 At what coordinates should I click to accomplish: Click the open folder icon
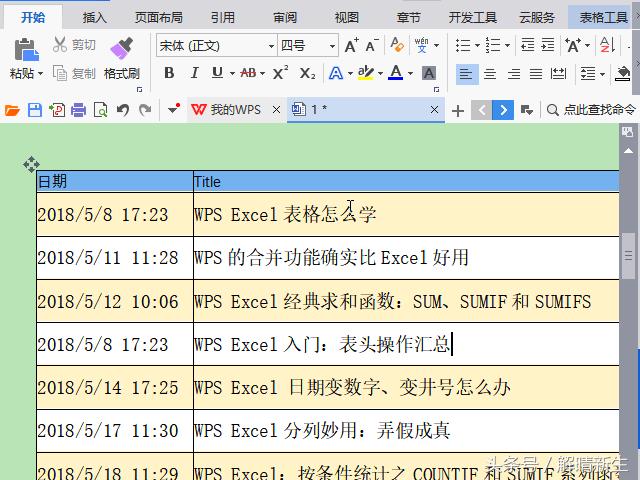click(12, 110)
